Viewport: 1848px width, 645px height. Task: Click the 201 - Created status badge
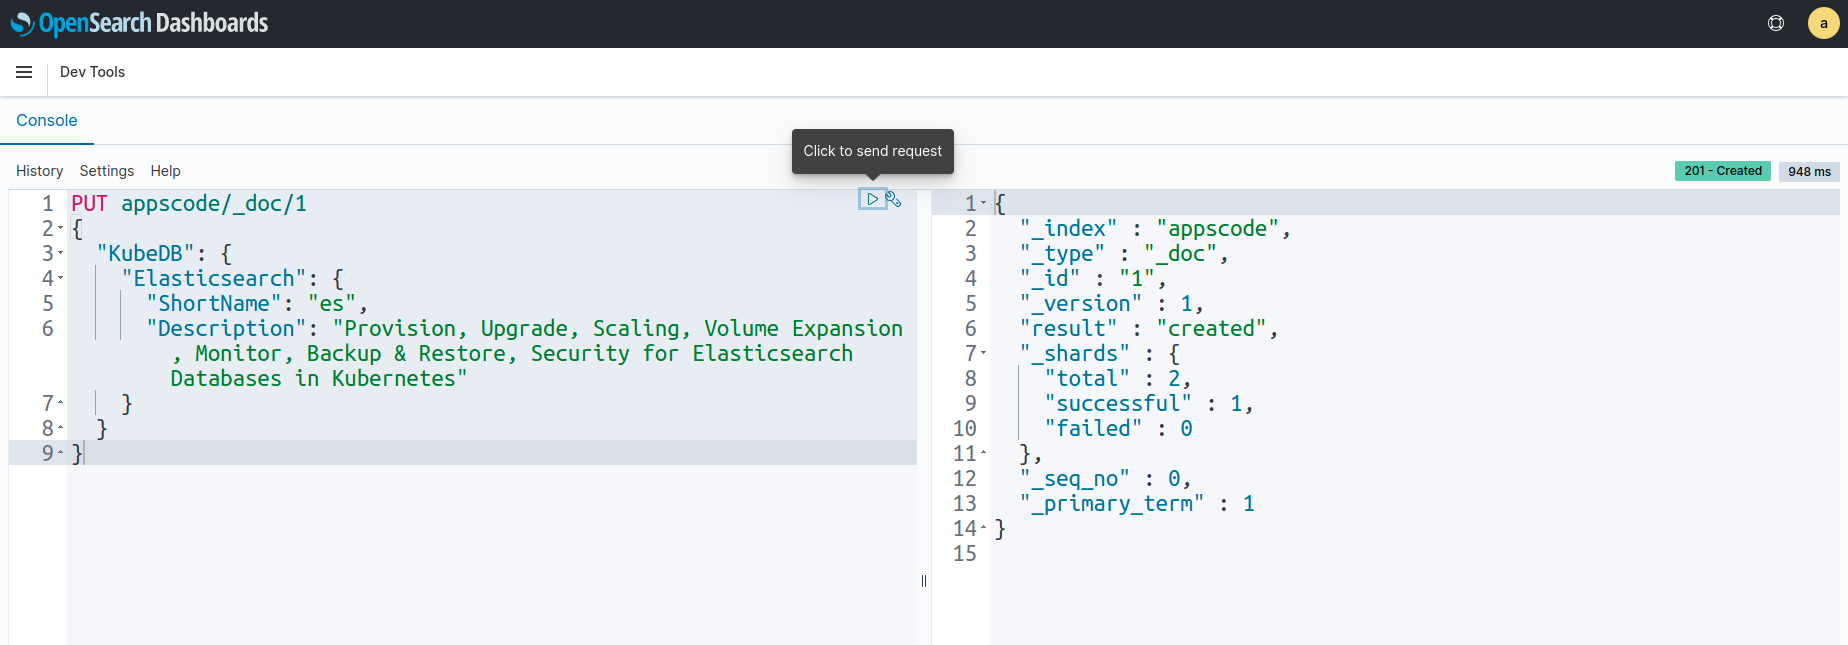[1722, 171]
